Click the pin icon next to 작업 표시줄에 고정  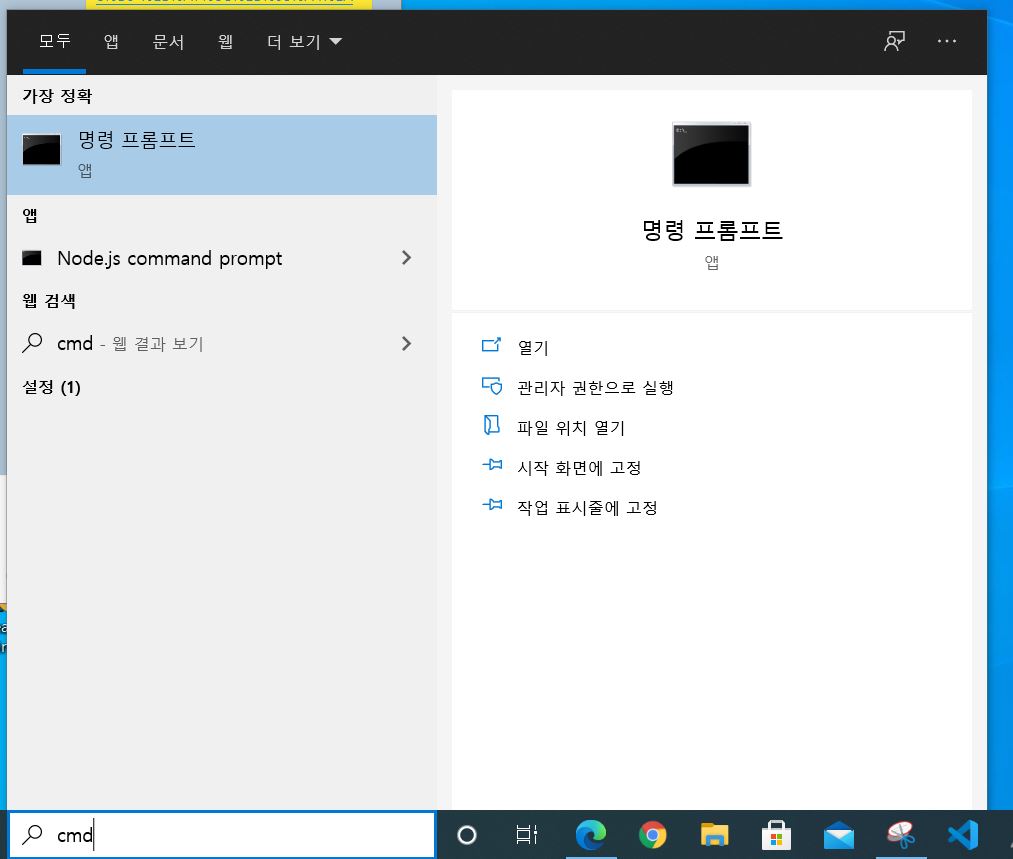(x=492, y=504)
